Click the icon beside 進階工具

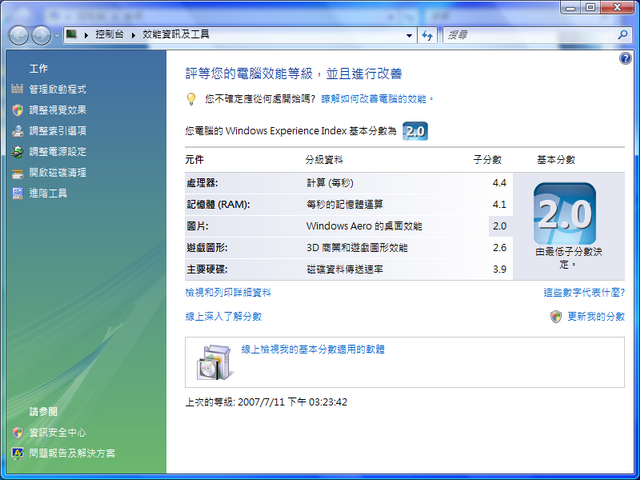[18, 193]
